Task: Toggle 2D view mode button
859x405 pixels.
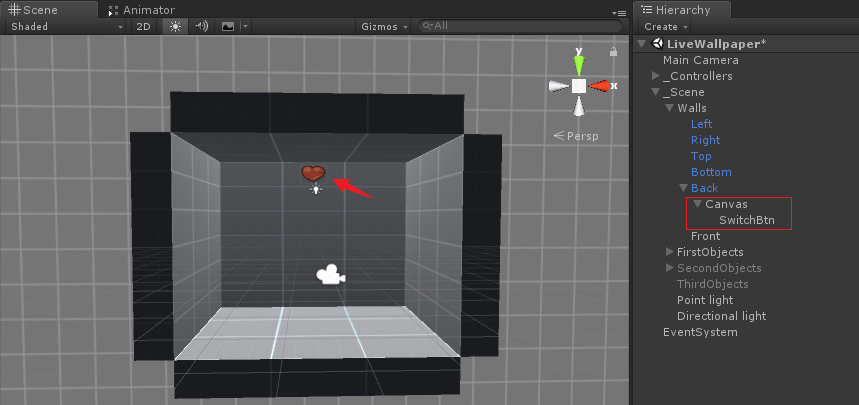Action: (144, 26)
